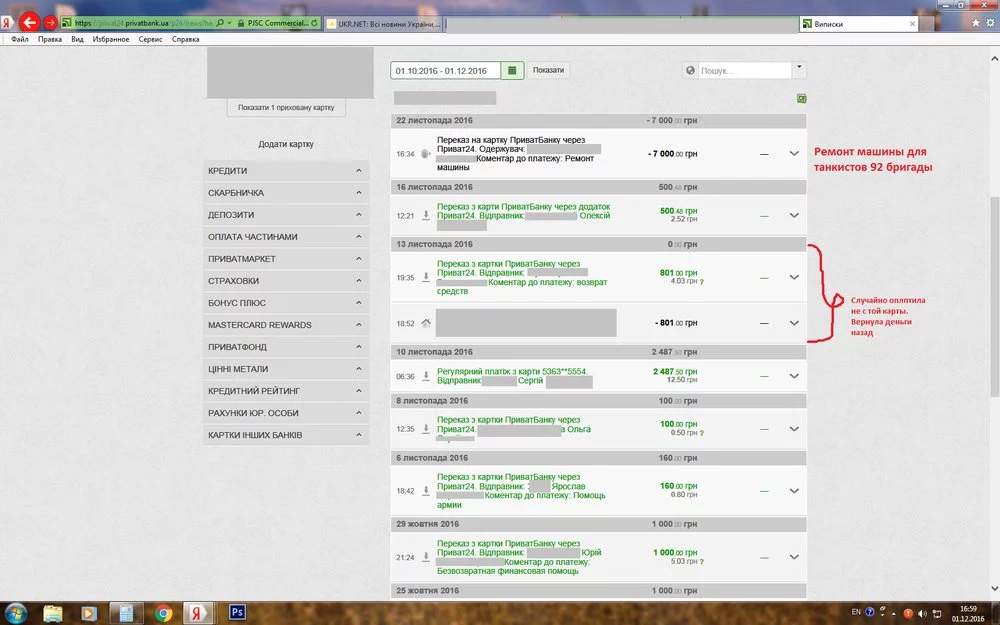The image size is (1000, 625).
Task: Open the БОНУС ПЛЮС sidebar item
Action: click(286, 303)
